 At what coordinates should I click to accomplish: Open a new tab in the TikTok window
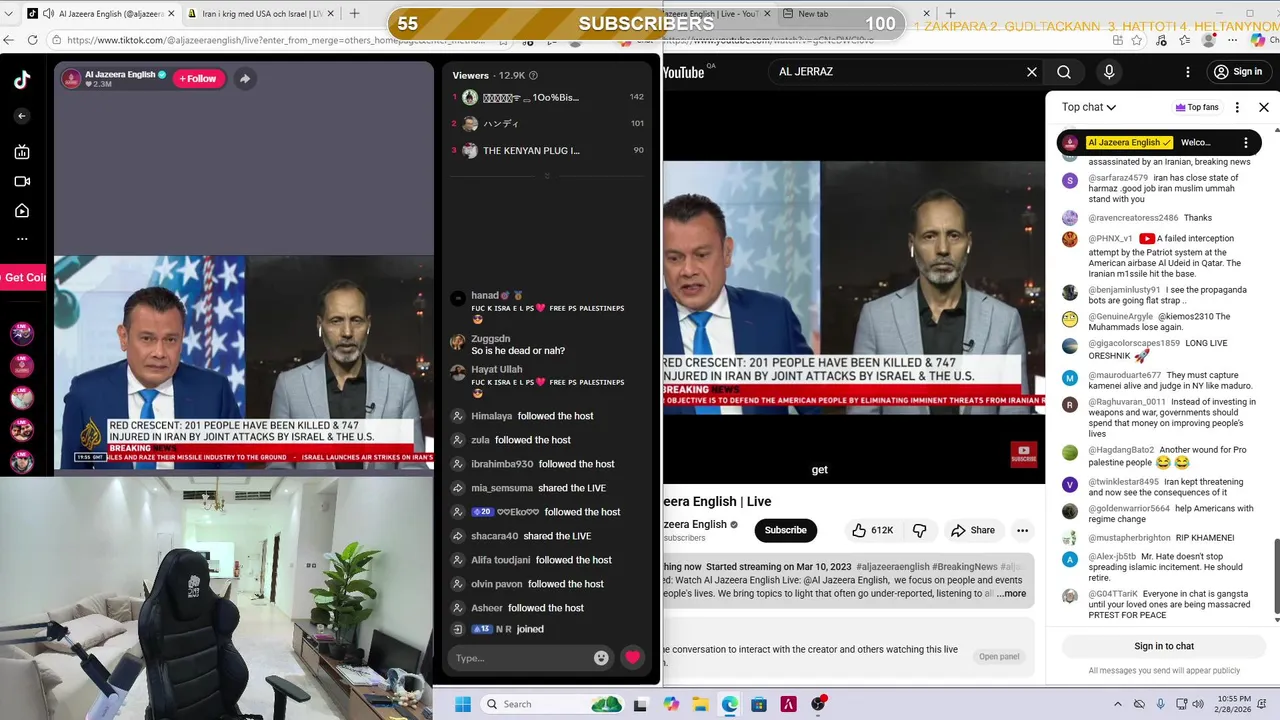tap(354, 14)
